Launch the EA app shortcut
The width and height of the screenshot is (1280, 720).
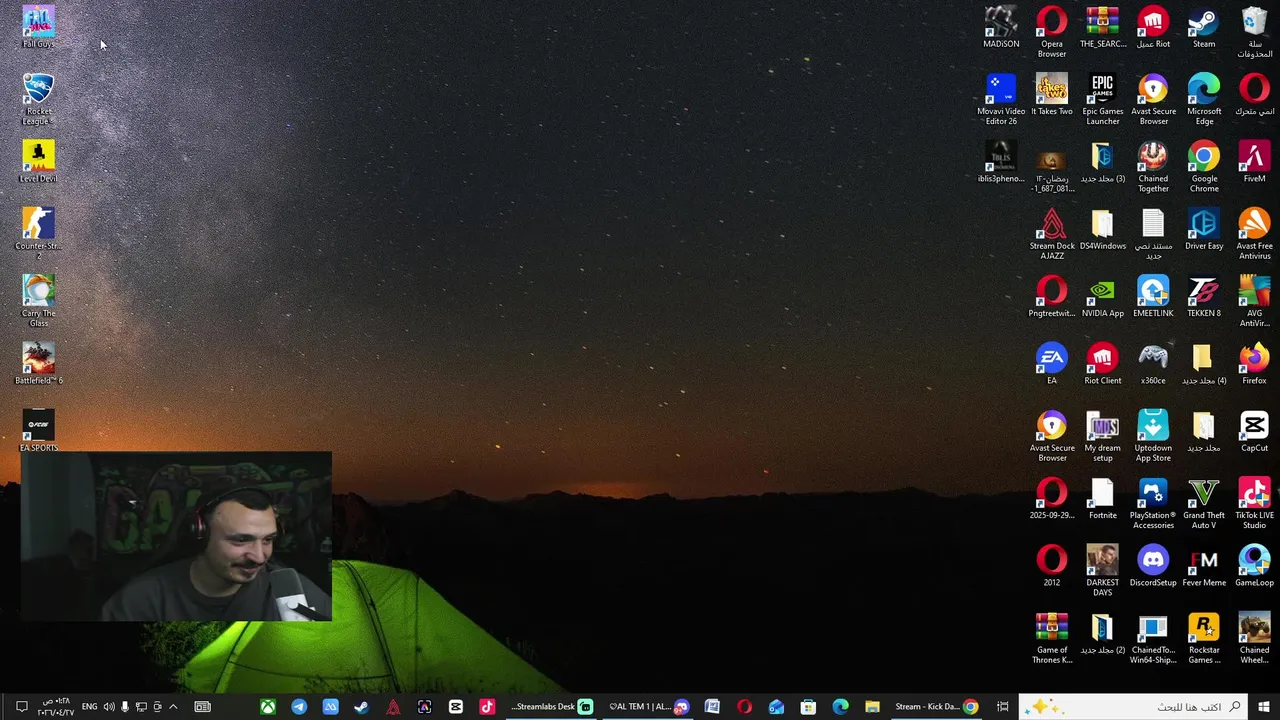click(1052, 364)
